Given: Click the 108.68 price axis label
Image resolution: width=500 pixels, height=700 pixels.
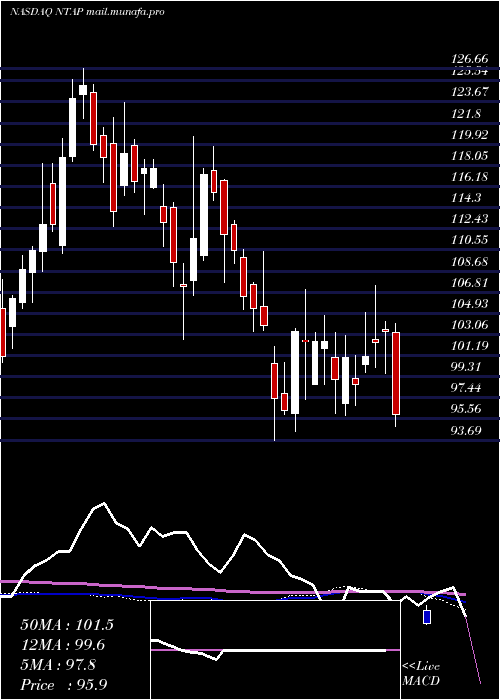Looking at the screenshot, I should pyautogui.click(x=470, y=261).
